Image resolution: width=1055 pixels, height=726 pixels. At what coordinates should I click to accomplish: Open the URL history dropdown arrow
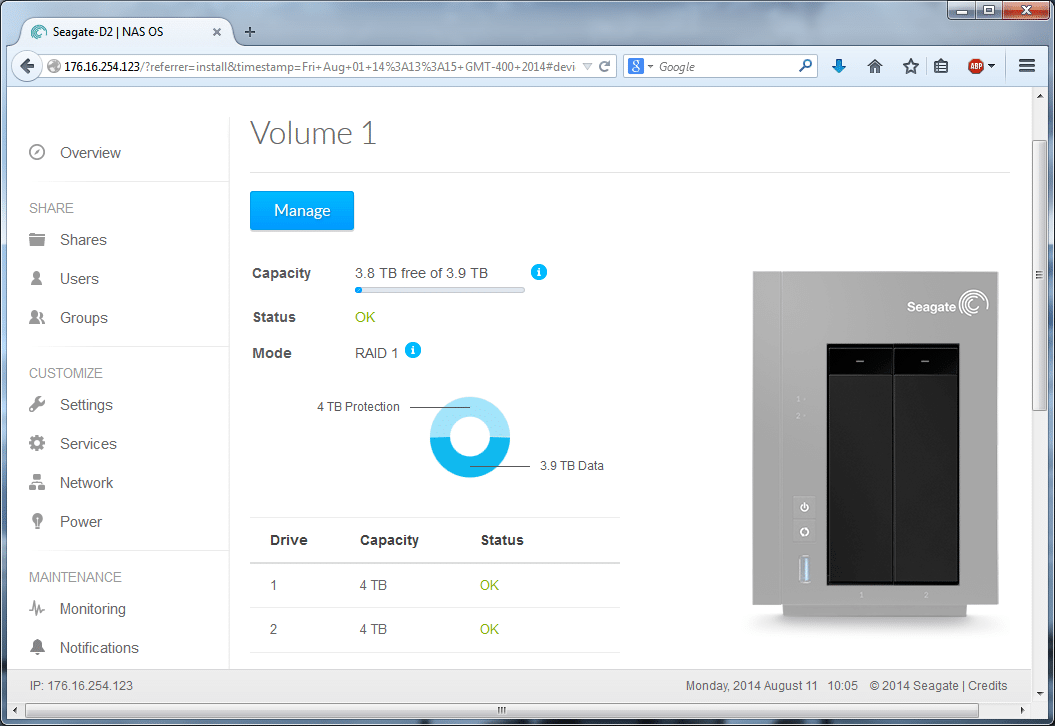point(587,67)
